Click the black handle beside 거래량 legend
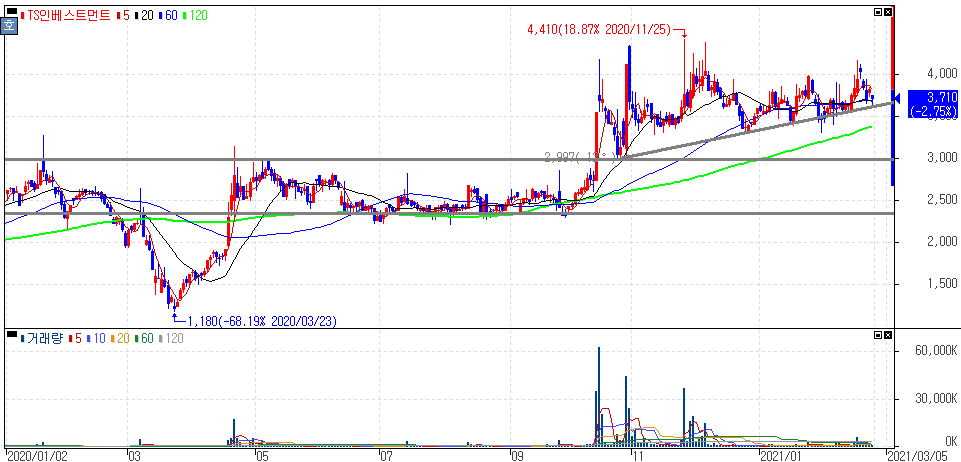Screen dimensions: 961x462 [x=12, y=333]
